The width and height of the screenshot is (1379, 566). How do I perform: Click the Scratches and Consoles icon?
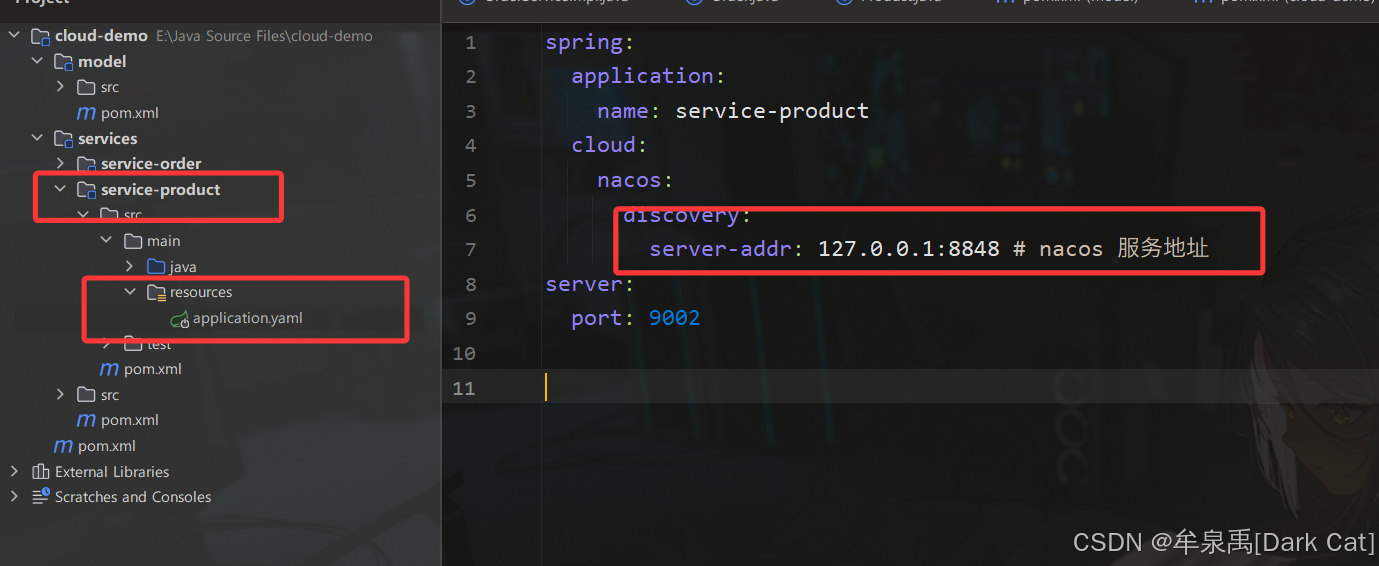coord(41,497)
